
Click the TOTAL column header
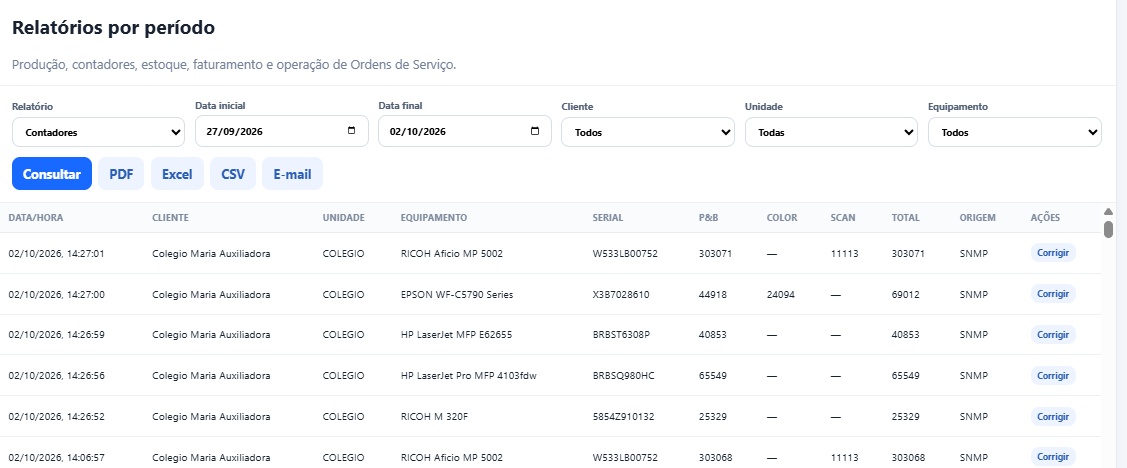pyautogui.click(x=905, y=218)
